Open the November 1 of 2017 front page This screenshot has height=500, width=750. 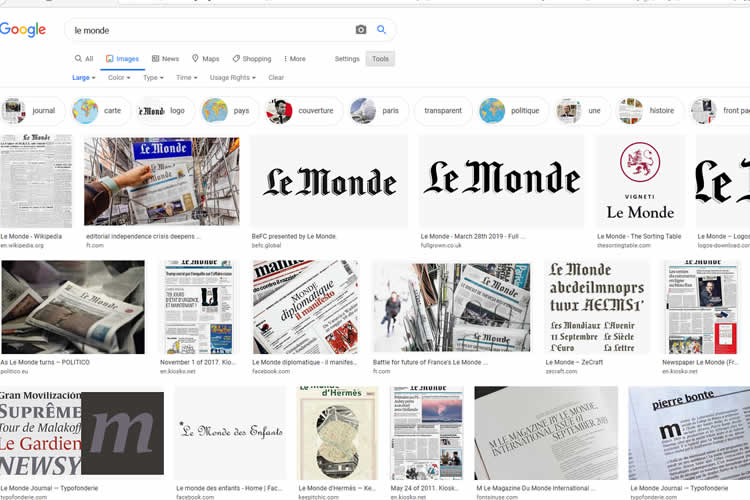tap(198, 307)
